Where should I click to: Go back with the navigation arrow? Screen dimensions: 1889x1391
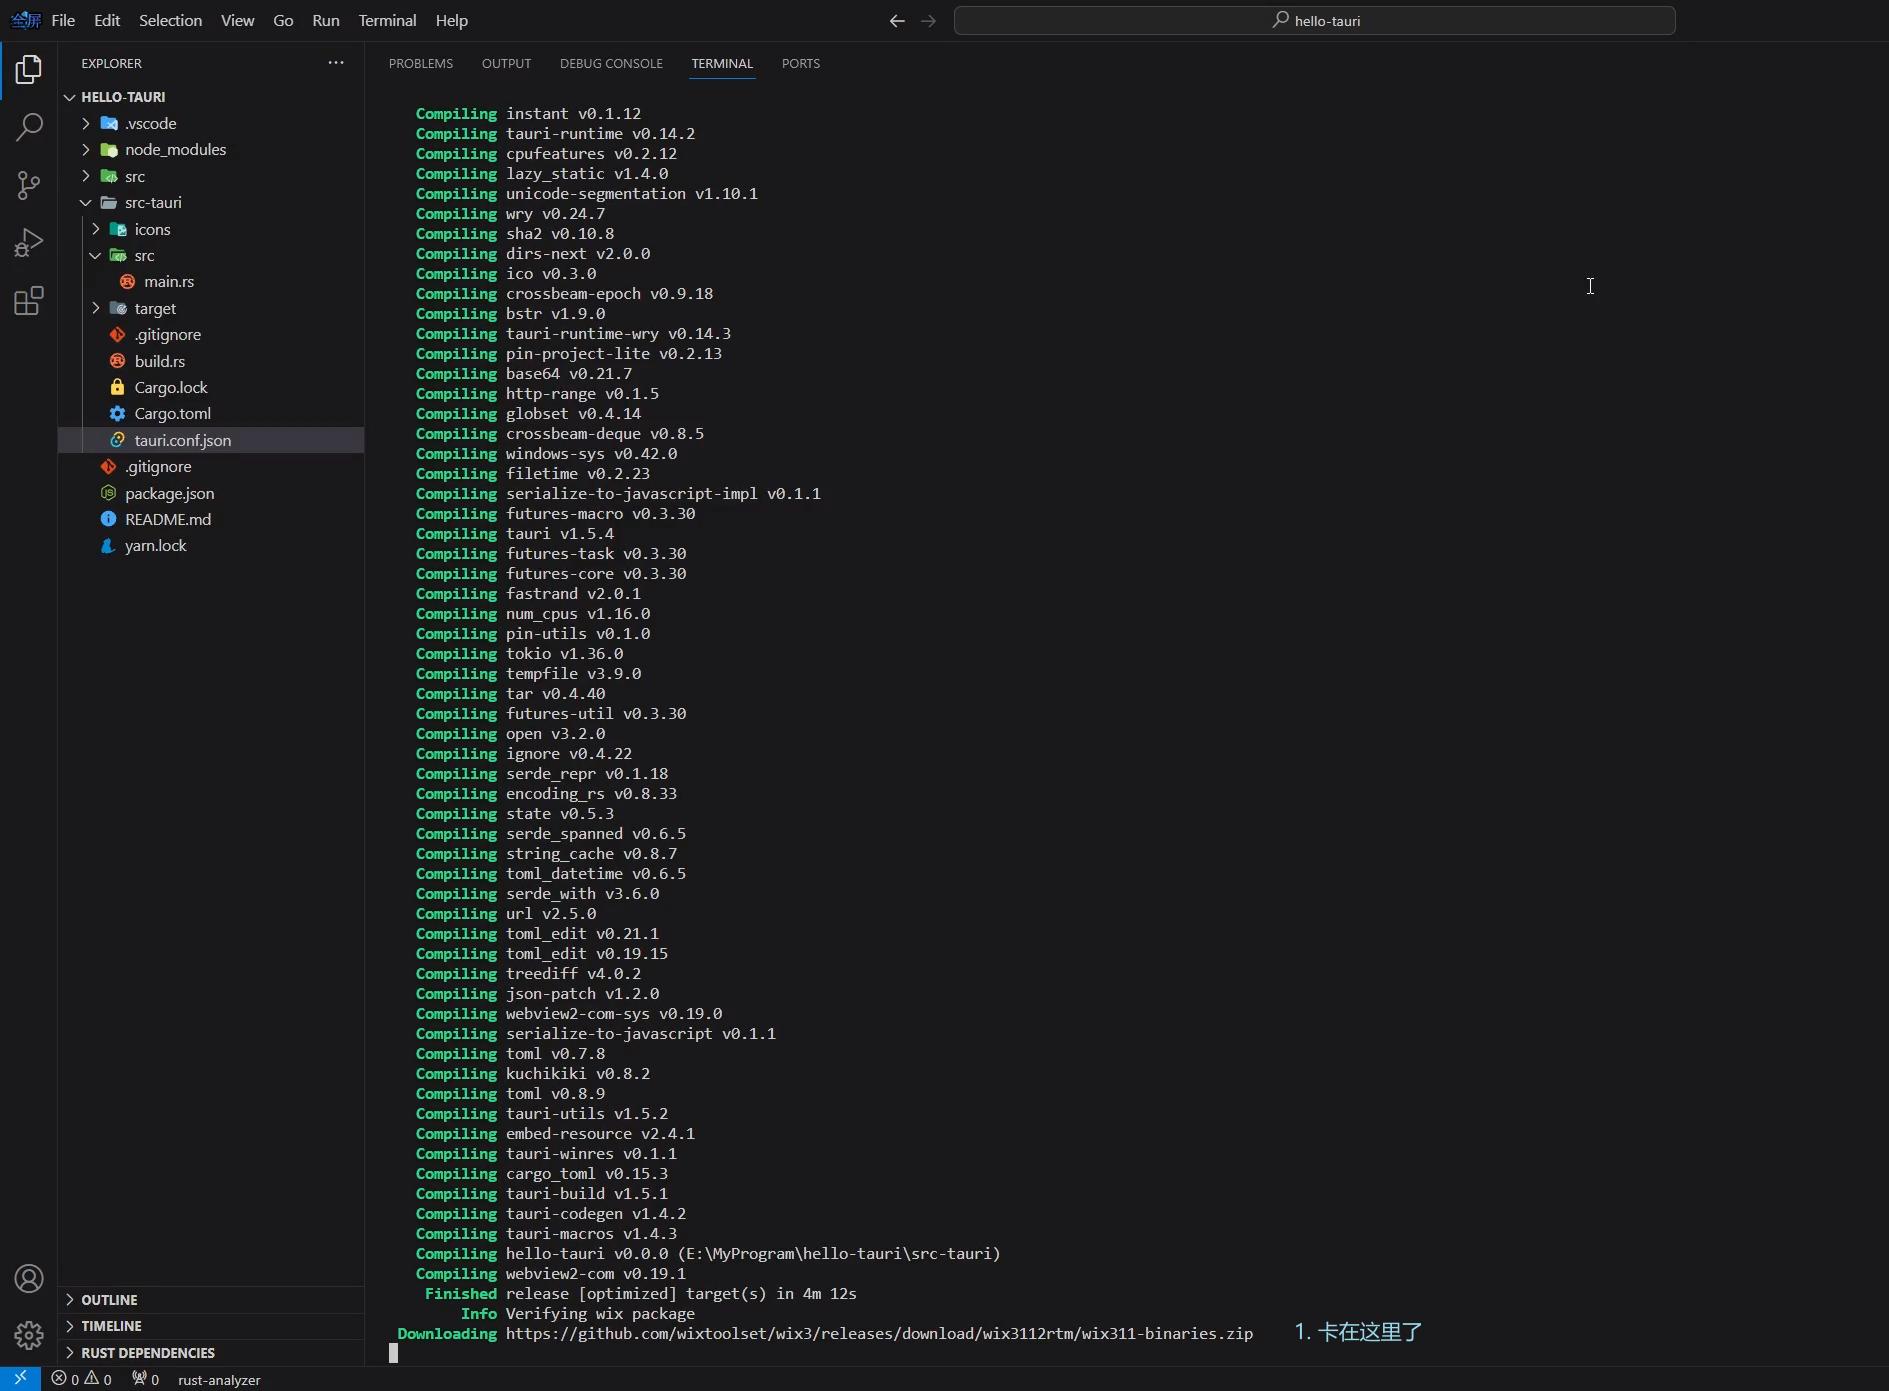(897, 21)
